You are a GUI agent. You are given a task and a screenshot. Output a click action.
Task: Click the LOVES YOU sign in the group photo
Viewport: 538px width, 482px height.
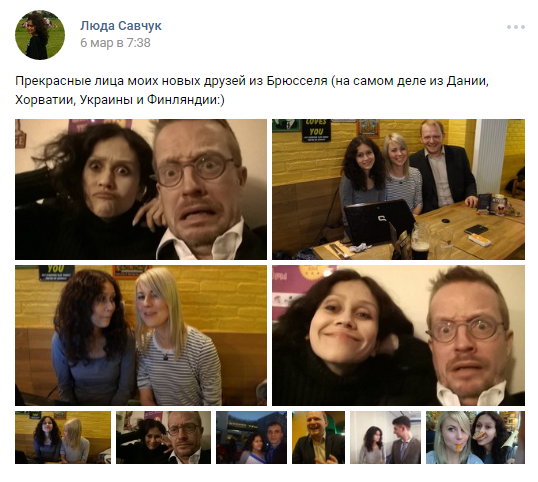316,130
